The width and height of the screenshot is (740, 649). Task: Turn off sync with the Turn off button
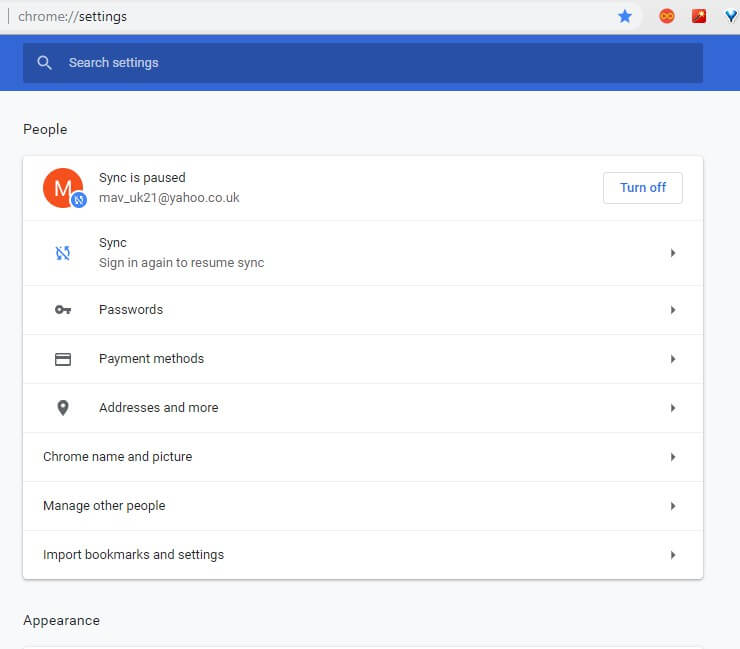tap(642, 188)
